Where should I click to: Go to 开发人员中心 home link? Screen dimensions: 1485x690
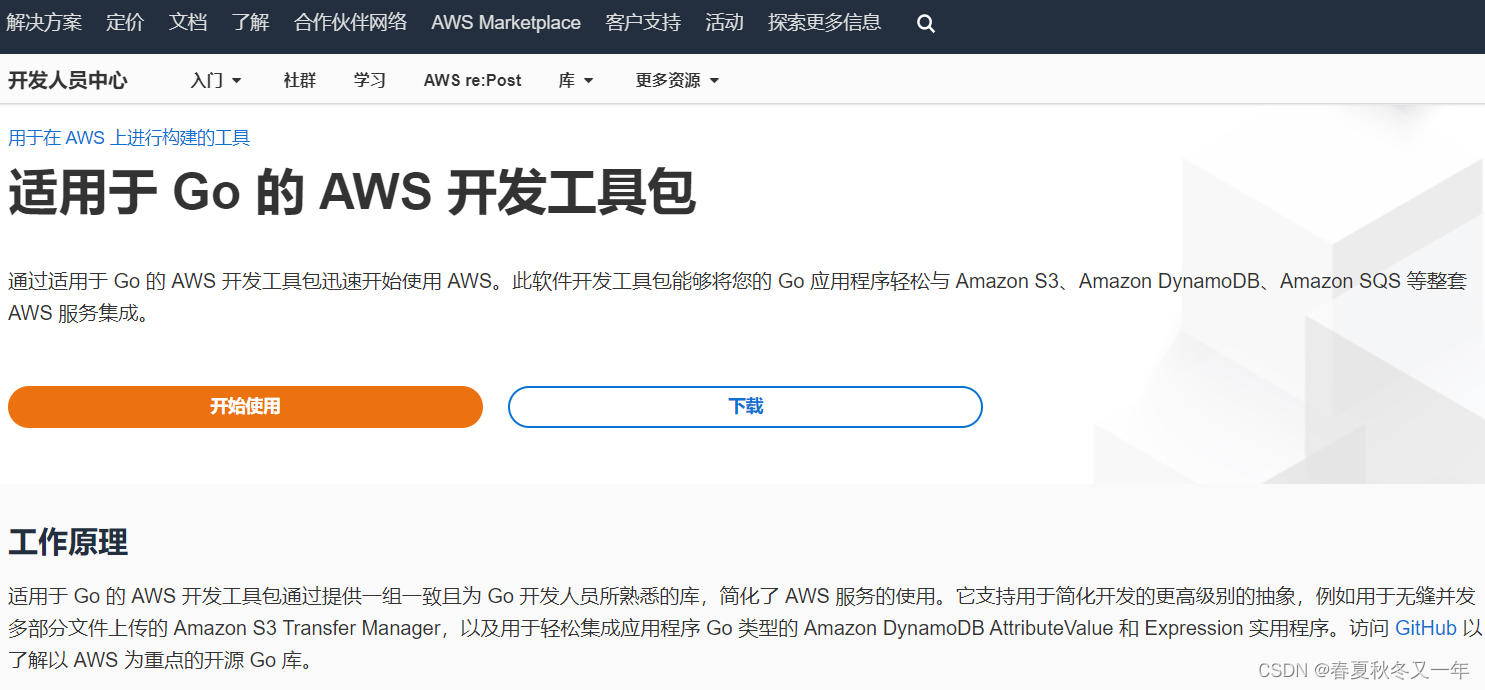[68, 80]
